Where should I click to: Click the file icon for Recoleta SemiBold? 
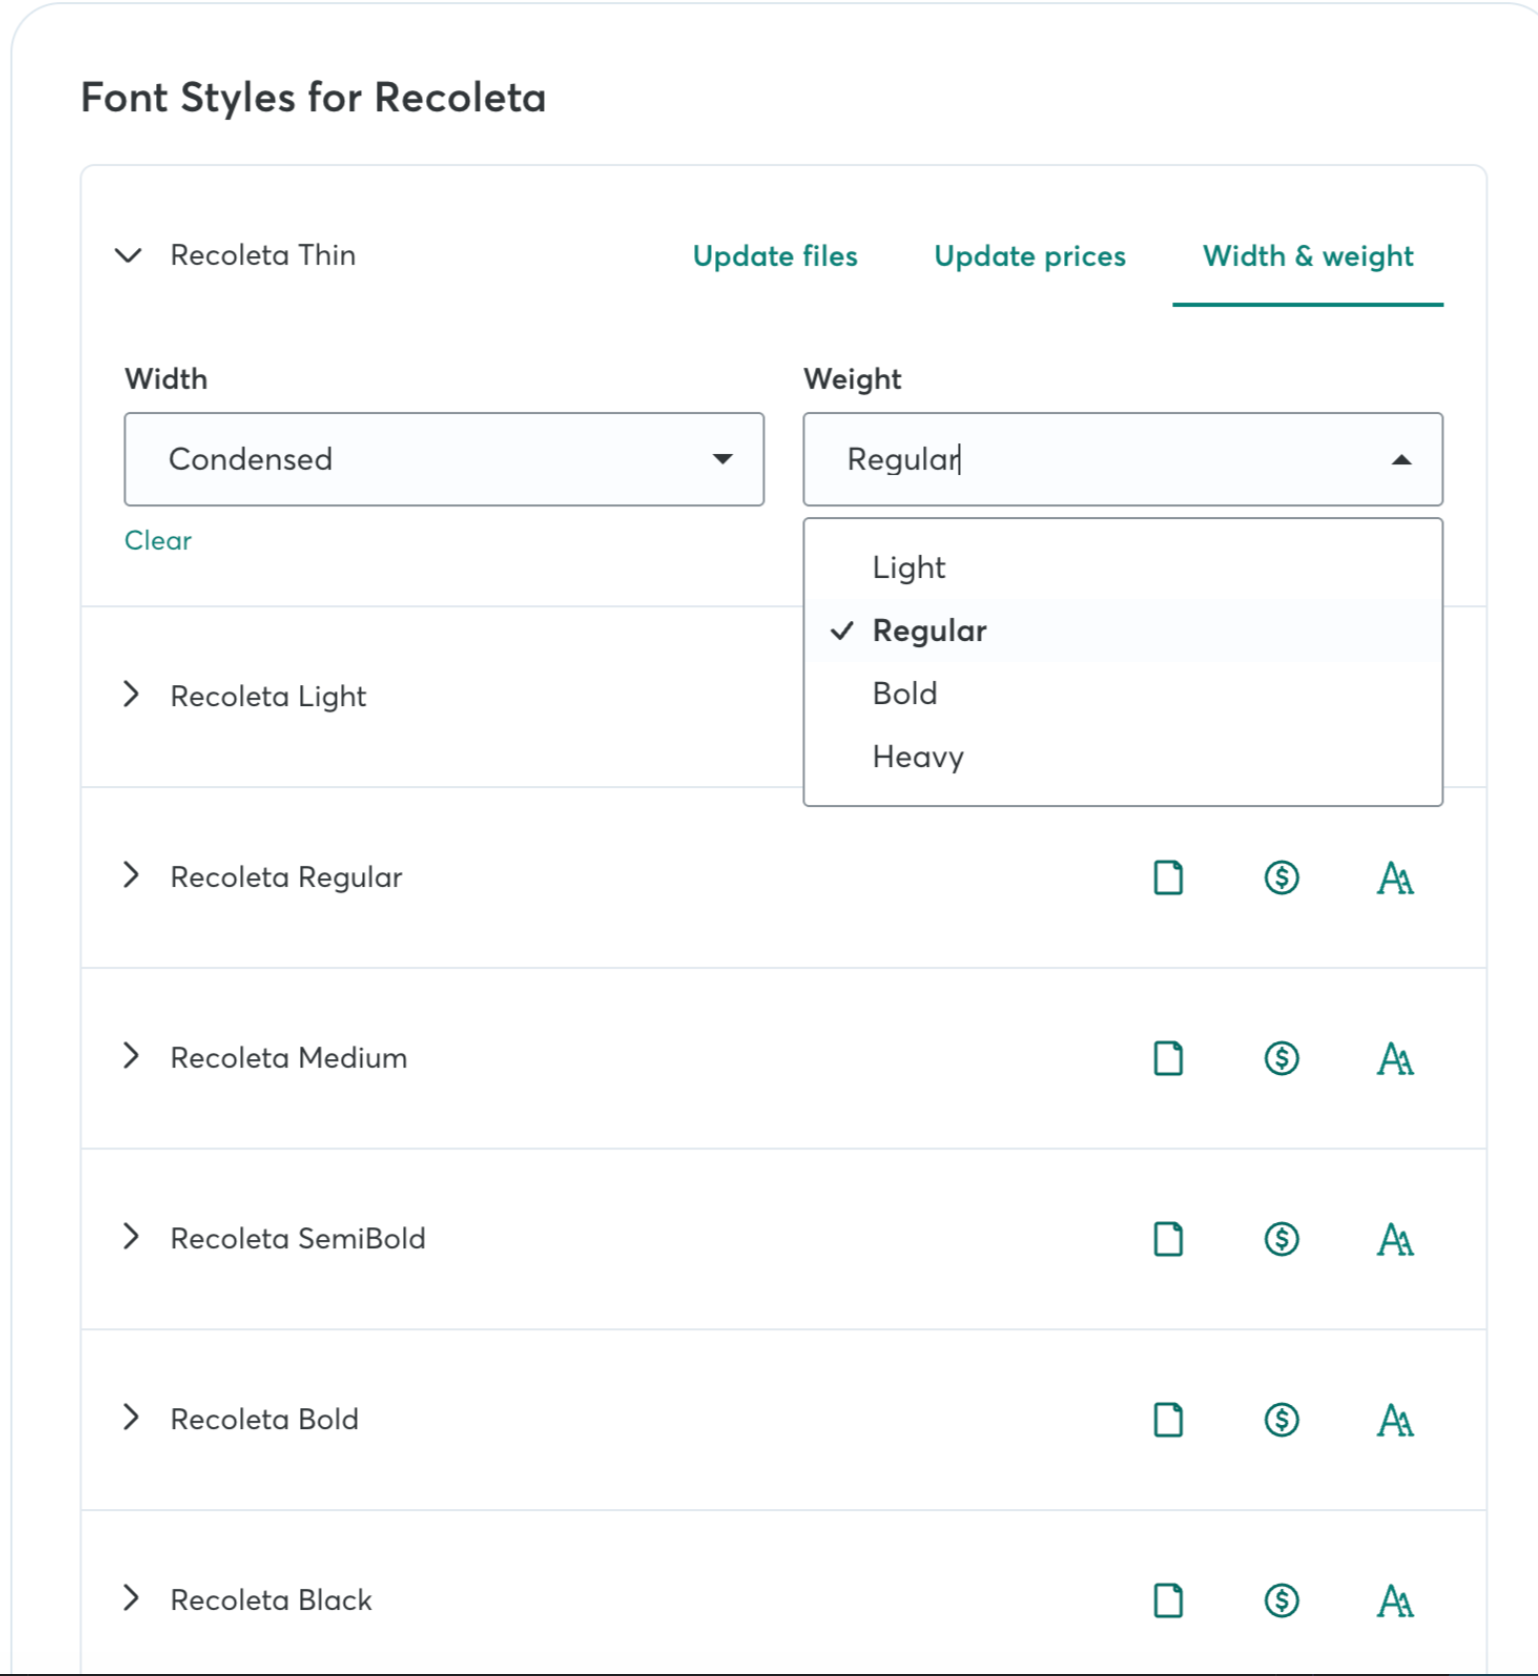1168,1239
